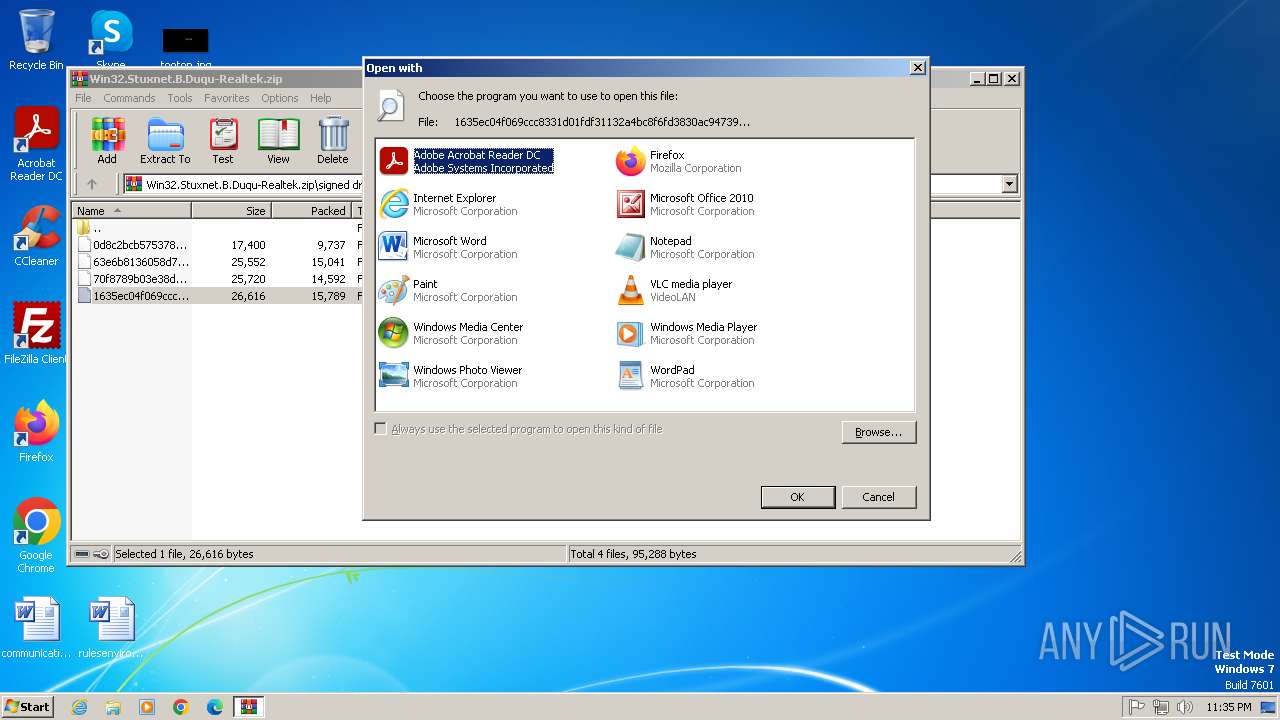This screenshot has height=720, width=1280.
Task: Sort by the Name column header
Action: click(x=131, y=211)
